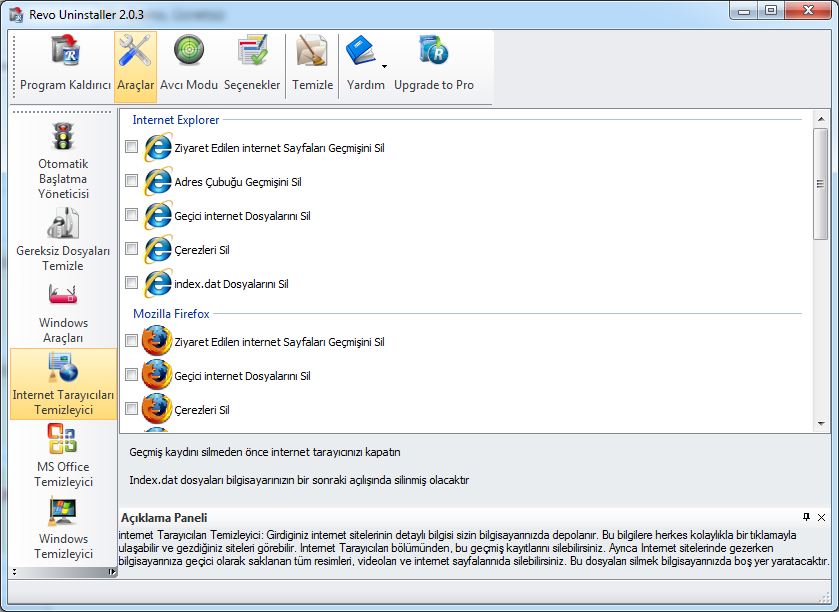Open the Yardım help book
839x612 pixels.
click(362, 51)
